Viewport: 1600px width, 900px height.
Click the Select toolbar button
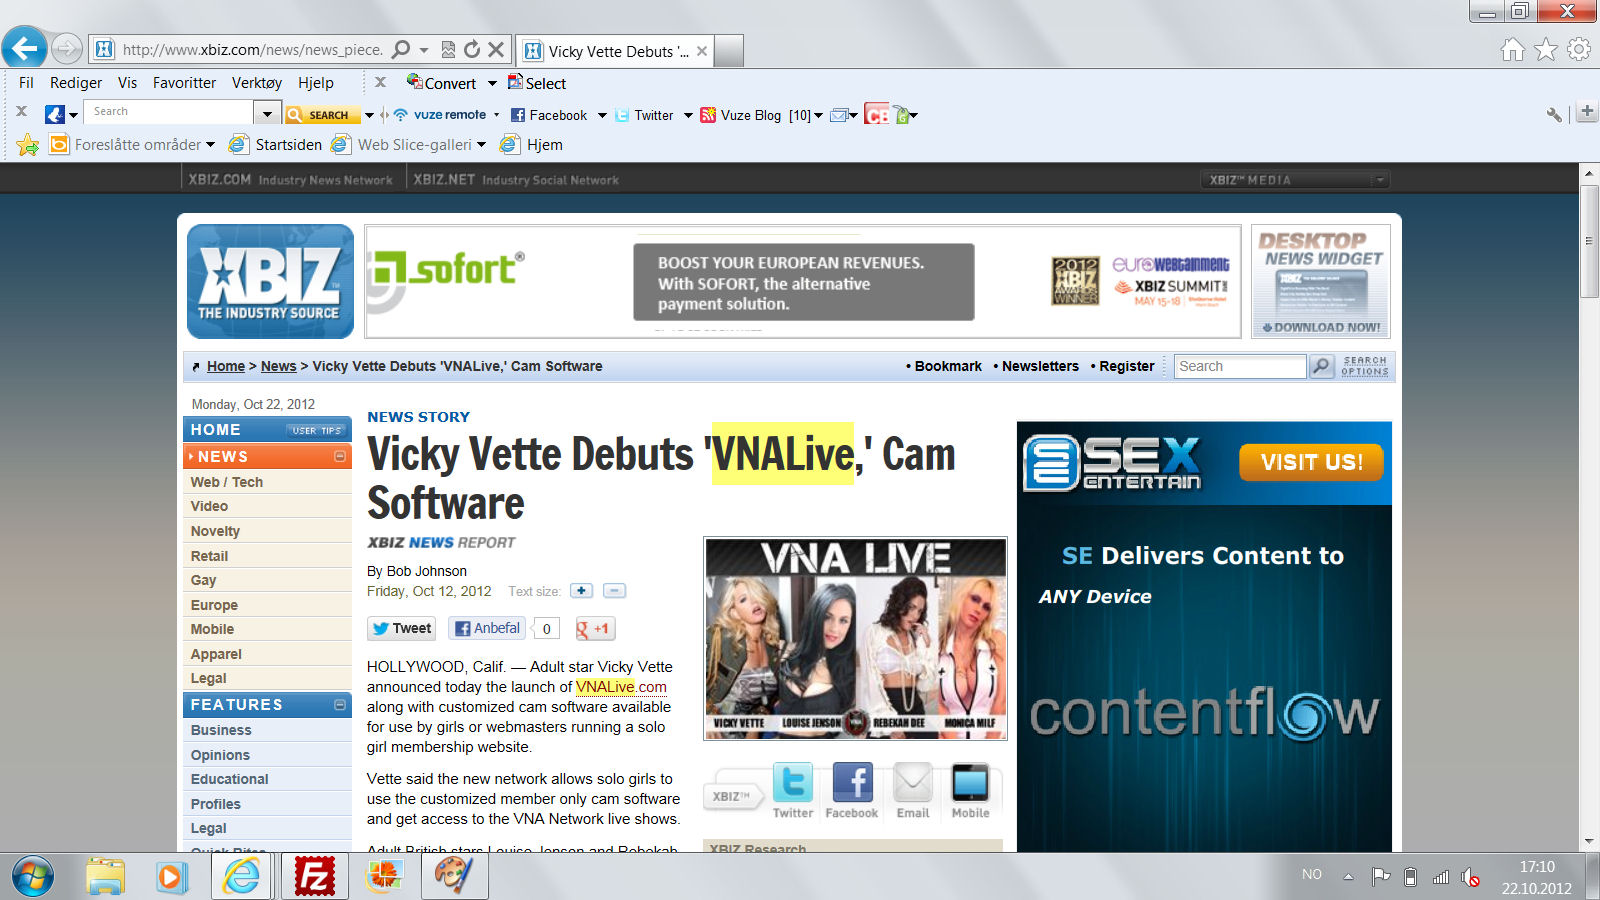point(537,83)
